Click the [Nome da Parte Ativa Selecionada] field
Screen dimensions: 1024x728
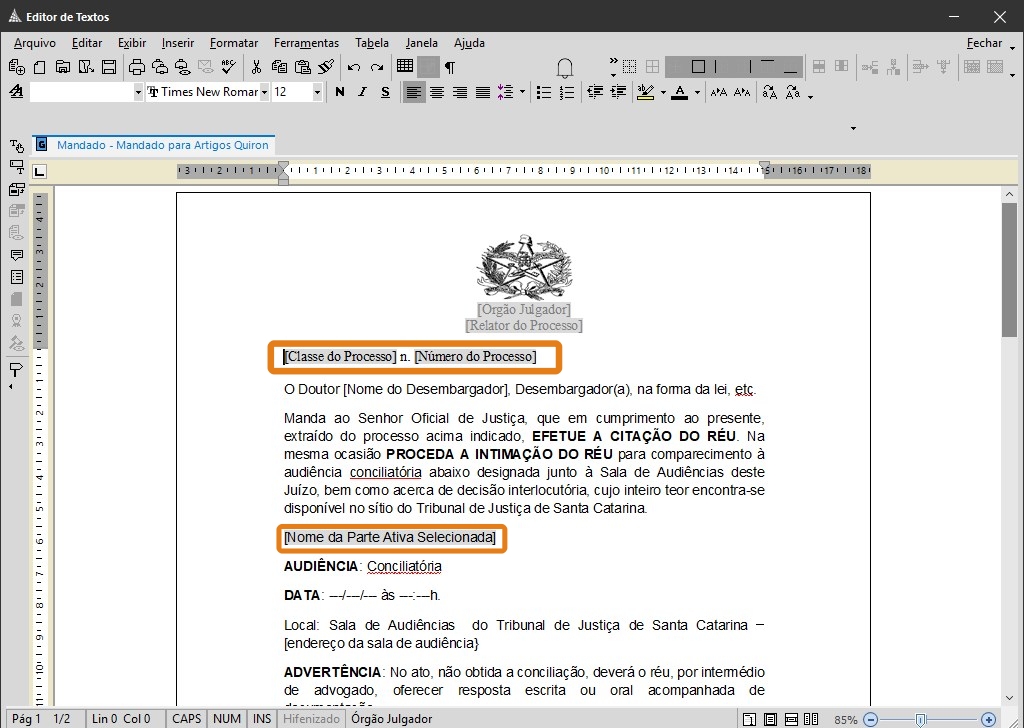[390, 537]
